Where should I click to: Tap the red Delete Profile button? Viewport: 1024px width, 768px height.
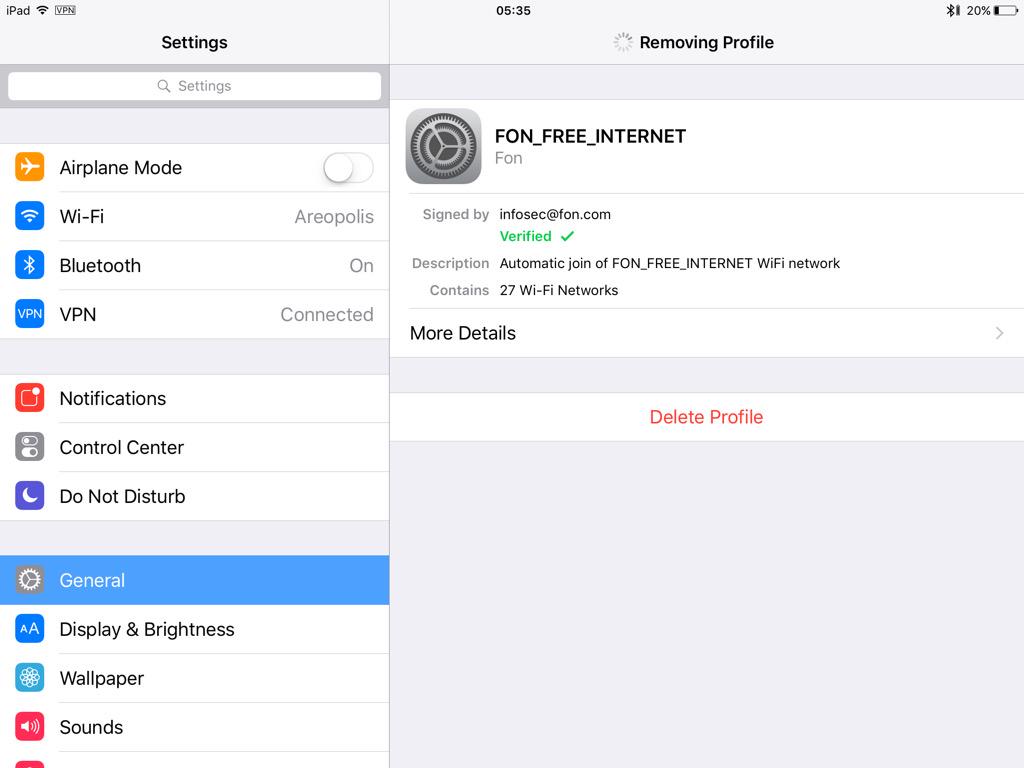707,417
